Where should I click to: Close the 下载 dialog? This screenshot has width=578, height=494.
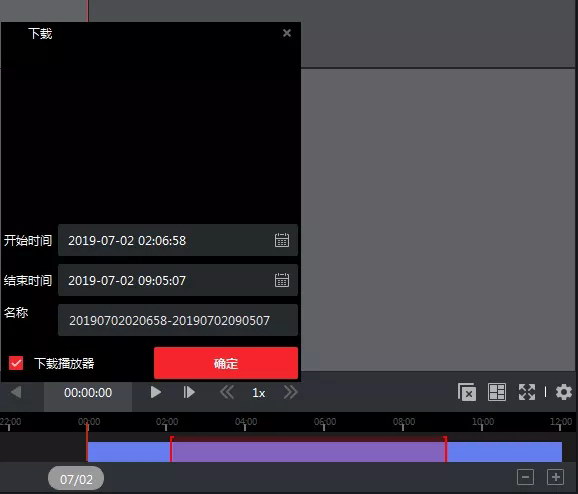(287, 33)
